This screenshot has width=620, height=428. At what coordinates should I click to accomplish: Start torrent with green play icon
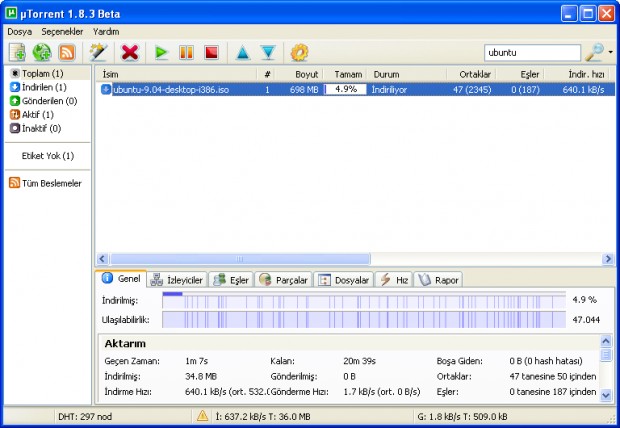coord(161,53)
